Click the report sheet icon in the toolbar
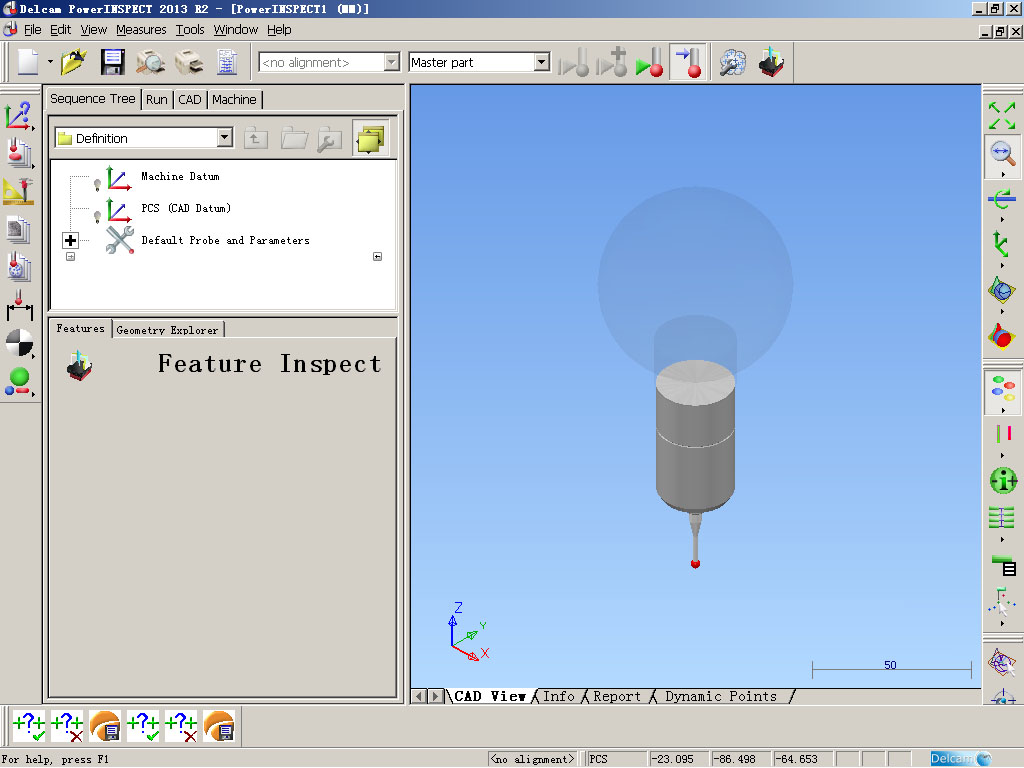Viewport: 1024px width, 768px height. click(x=227, y=63)
